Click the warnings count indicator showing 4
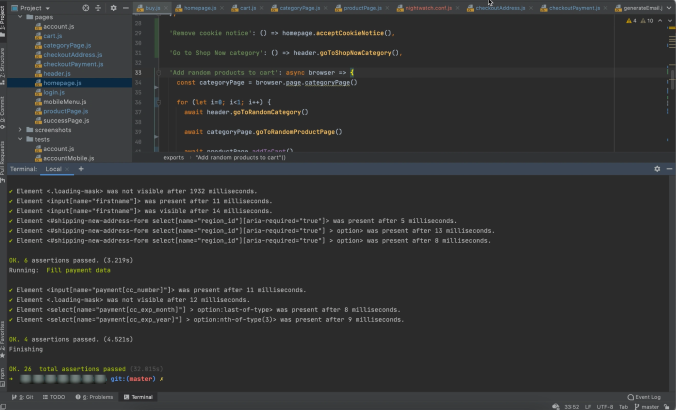 pos(631,21)
